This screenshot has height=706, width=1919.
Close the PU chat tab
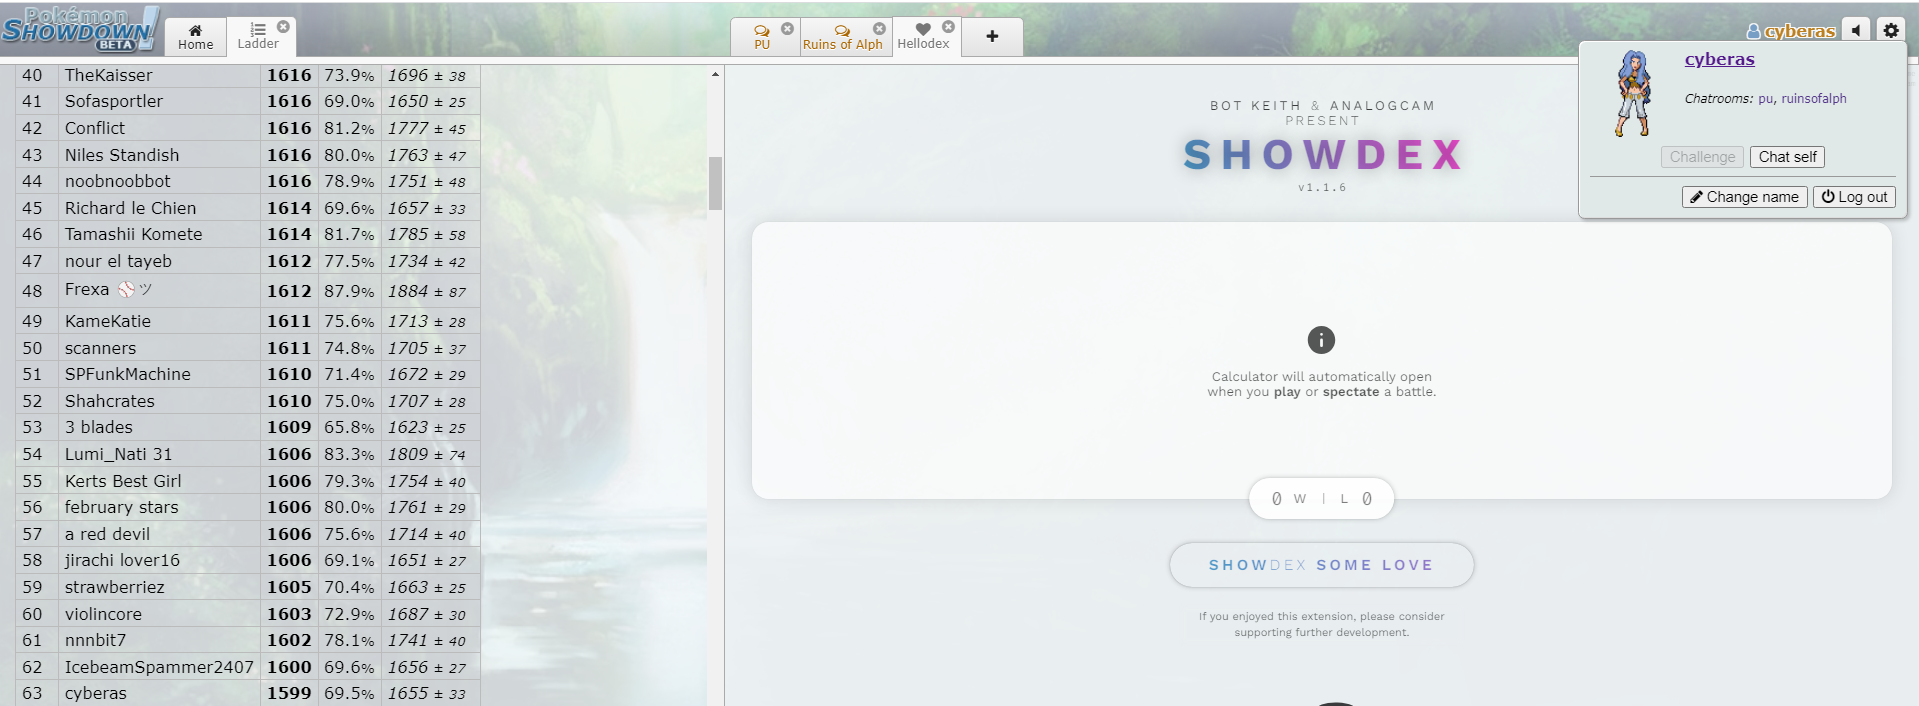pyautogui.click(x=787, y=28)
